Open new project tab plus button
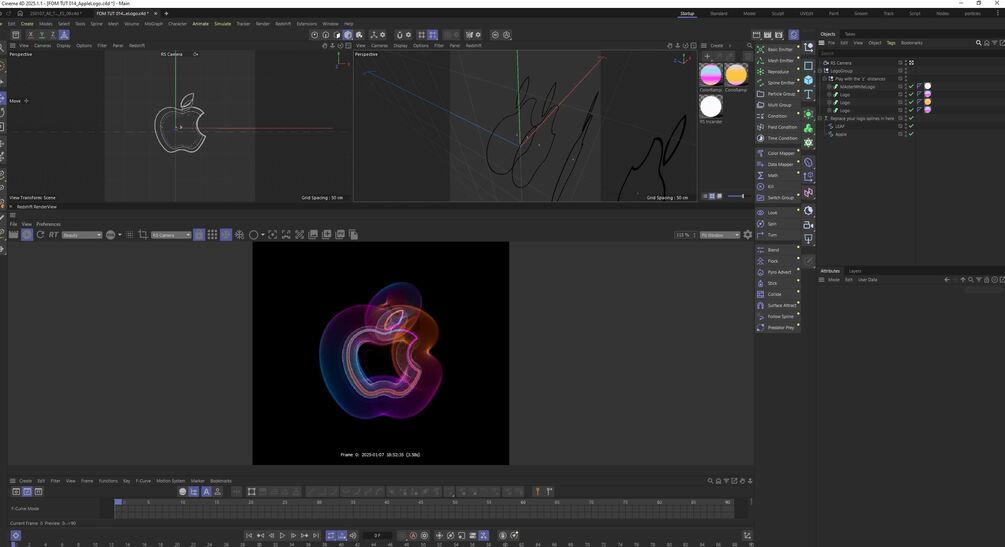 click(166, 13)
